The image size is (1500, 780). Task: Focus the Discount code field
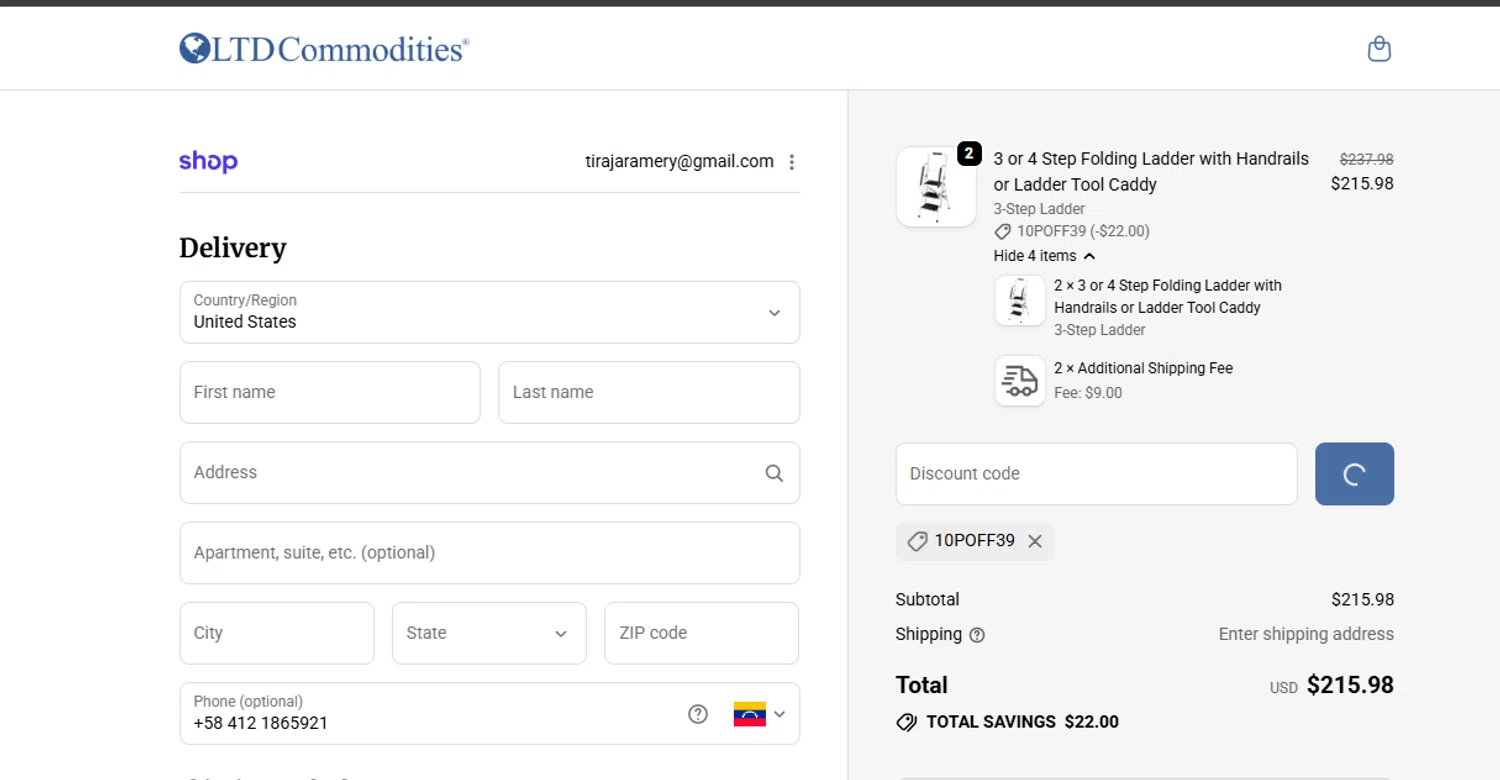1096,474
